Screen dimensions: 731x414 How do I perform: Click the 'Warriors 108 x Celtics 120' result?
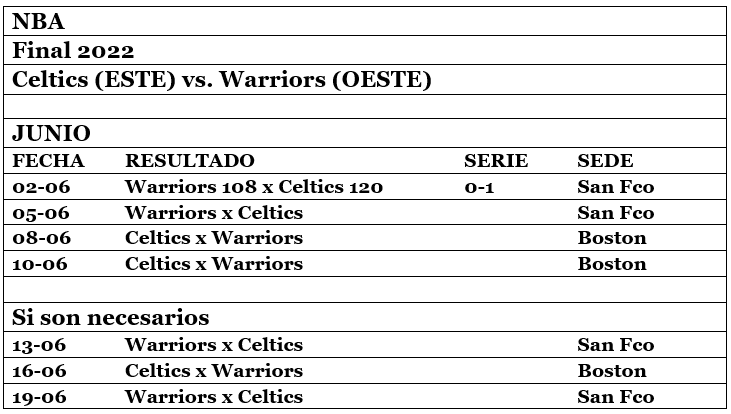point(254,187)
